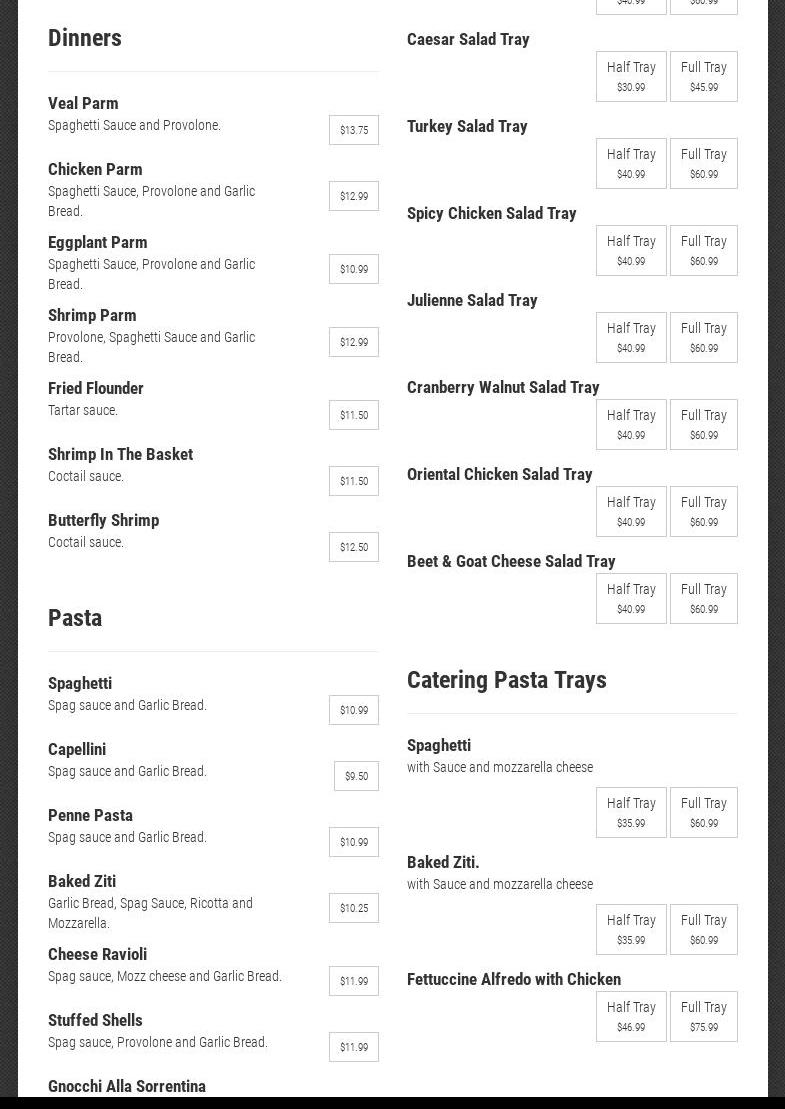Choose Julienne Salad Tray Half Tray

[631, 338]
